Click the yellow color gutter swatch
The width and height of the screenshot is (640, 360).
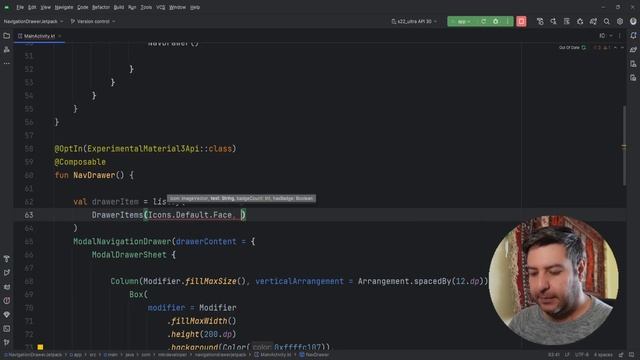[40, 347]
